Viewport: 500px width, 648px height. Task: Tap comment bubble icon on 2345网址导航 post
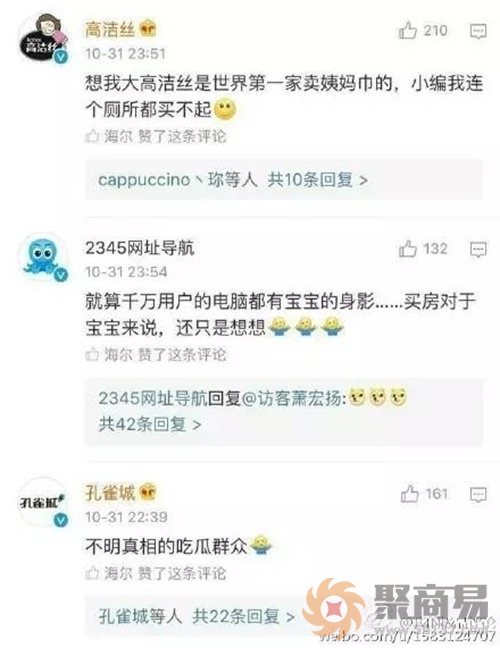[x=478, y=250]
